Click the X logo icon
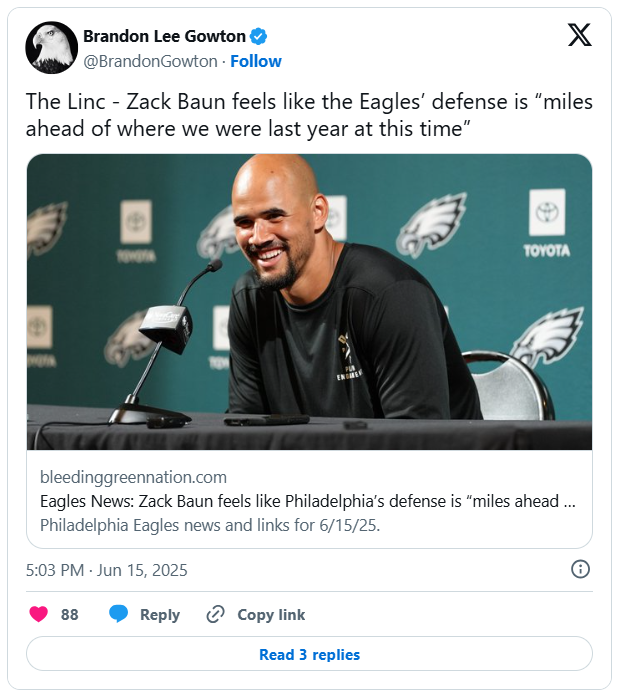This screenshot has height=696, width=619. point(579,36)
